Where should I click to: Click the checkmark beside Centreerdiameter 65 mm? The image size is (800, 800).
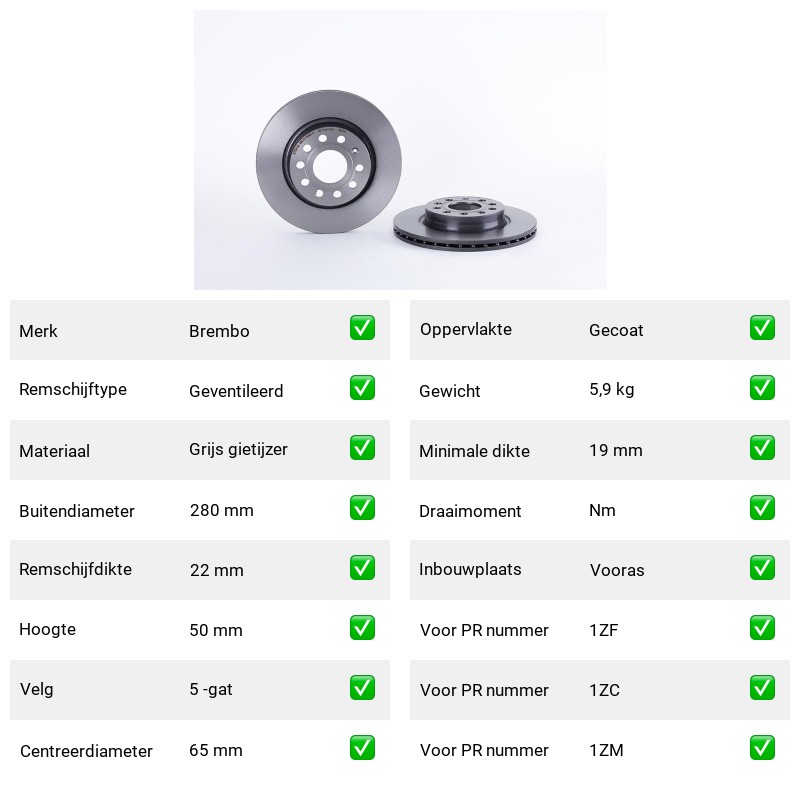[x=362, y=747]
